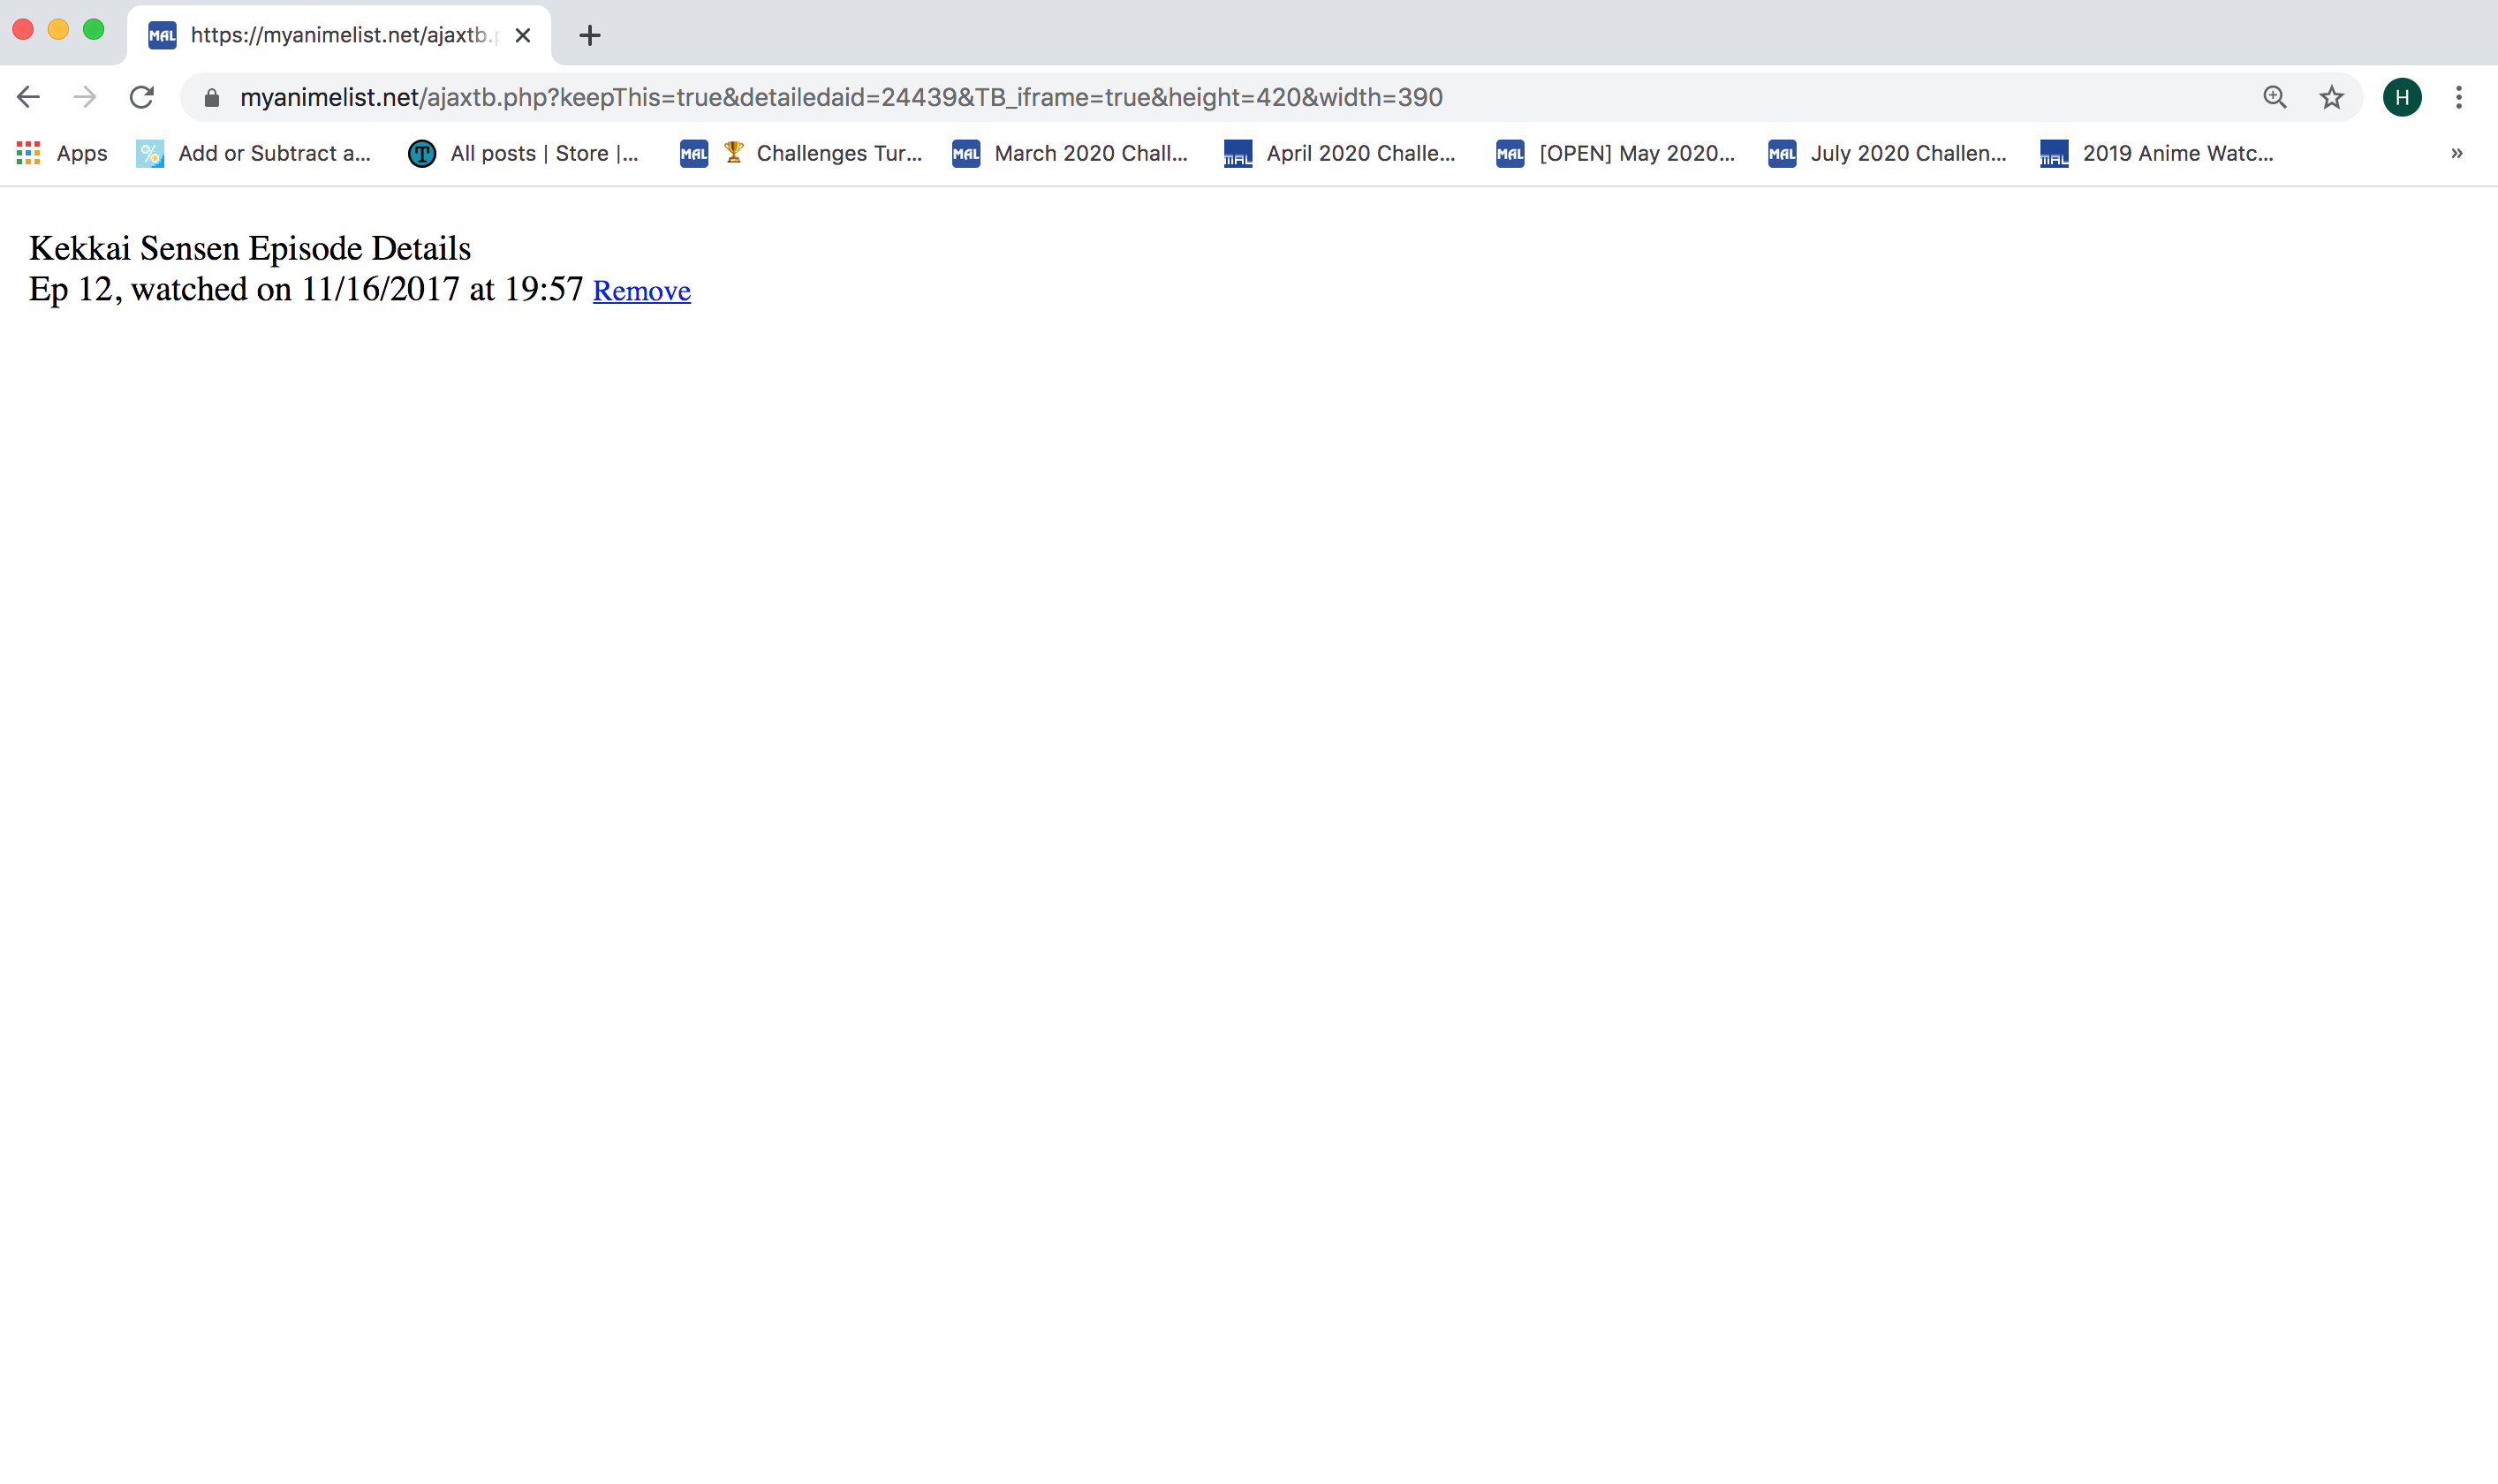Click the lock site info icon
The image size is (2498, 1484).
[x=211, y=97]
